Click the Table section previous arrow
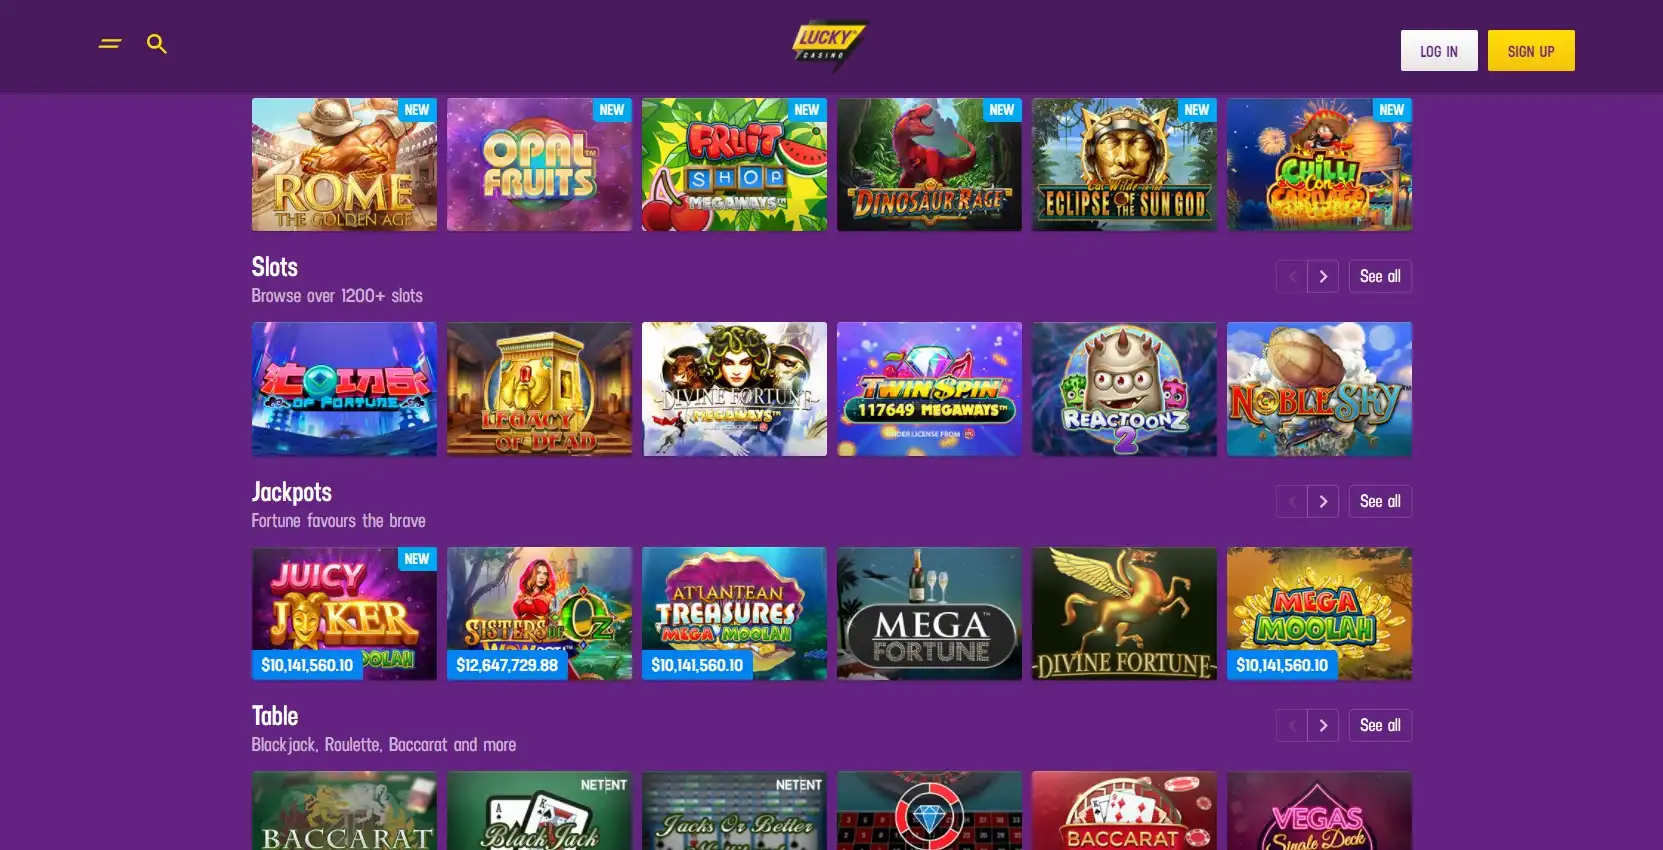The image size is (1663, 850). point(1292,726)
